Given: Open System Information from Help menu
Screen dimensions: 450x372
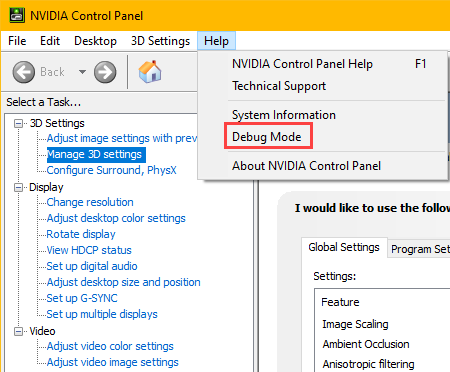Looking at the screenshot, I should pyautogui.click(x=284, y=115).
